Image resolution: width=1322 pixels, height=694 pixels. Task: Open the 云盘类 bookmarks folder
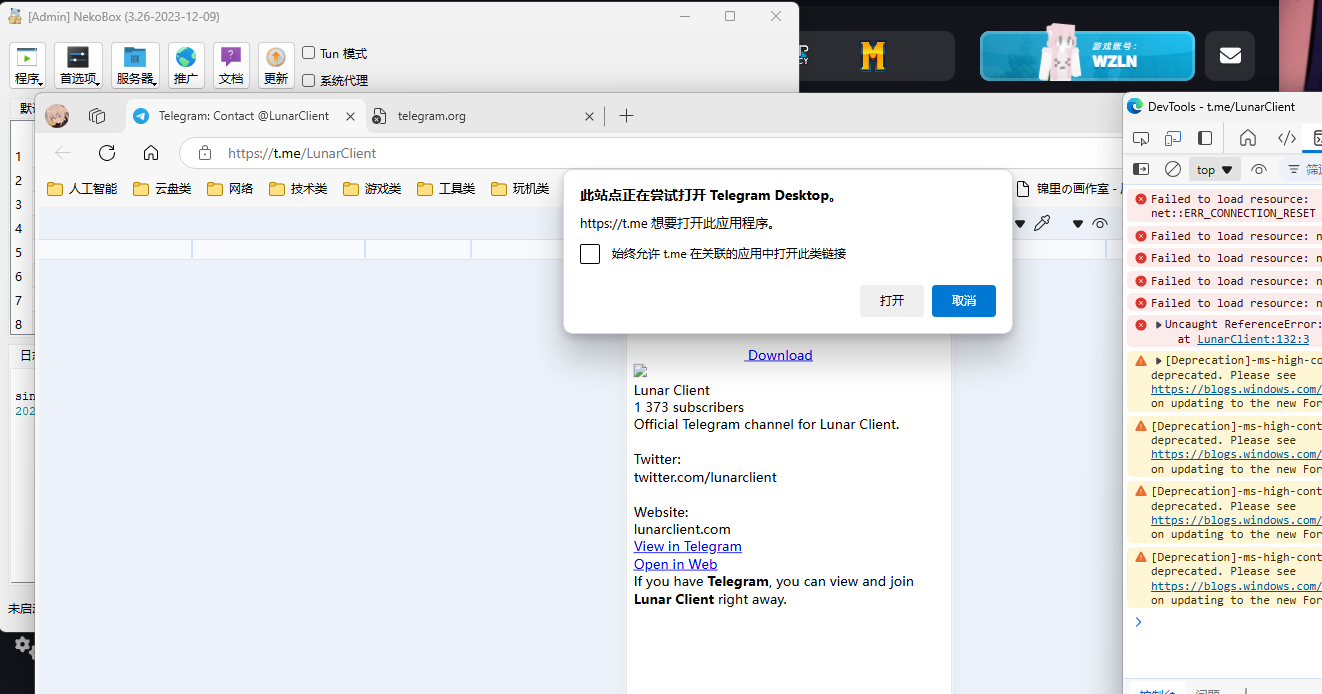click(162, 188)
